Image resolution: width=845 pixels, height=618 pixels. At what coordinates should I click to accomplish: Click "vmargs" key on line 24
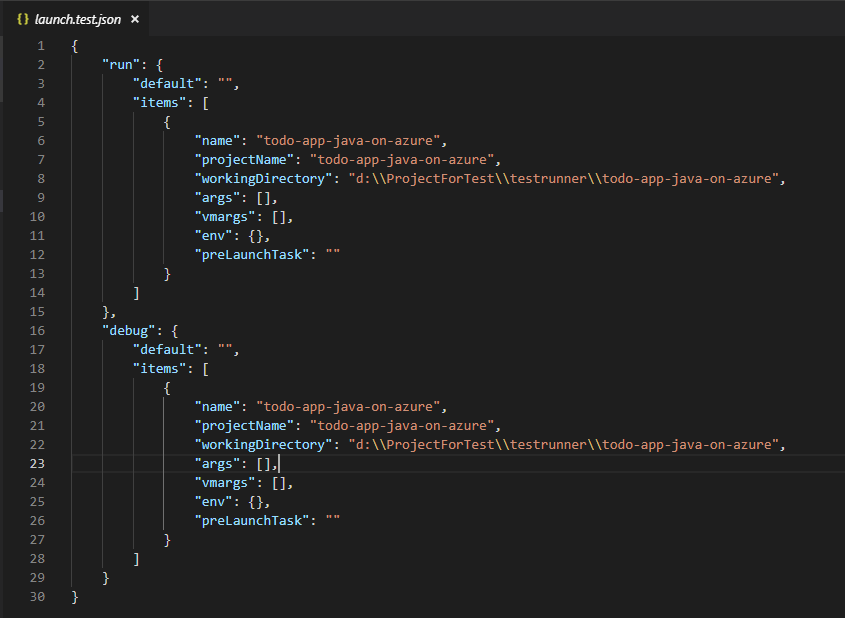[225, 483]
